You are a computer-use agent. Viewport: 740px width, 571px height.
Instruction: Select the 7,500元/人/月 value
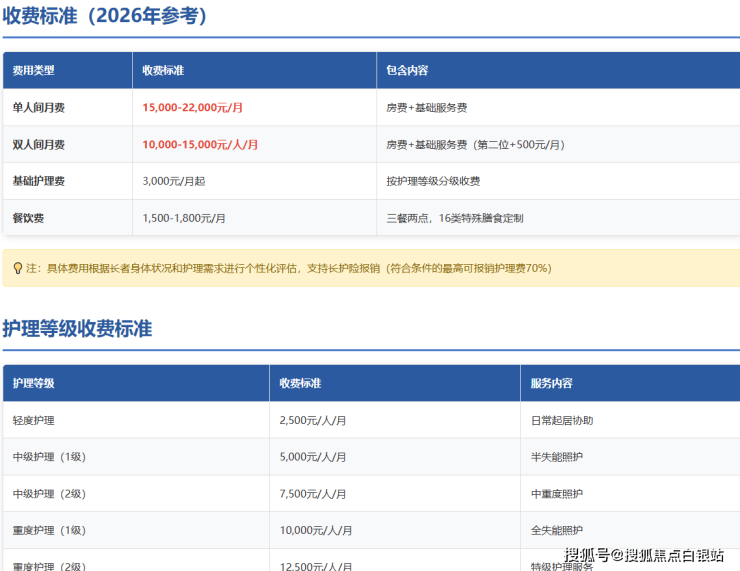point(312,494)
